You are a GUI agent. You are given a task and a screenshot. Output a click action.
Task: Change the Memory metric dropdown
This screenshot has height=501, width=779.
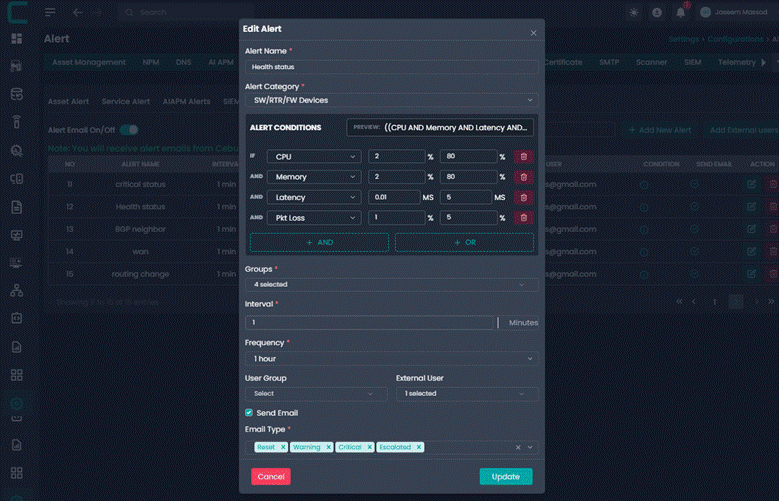click(314, 177)
